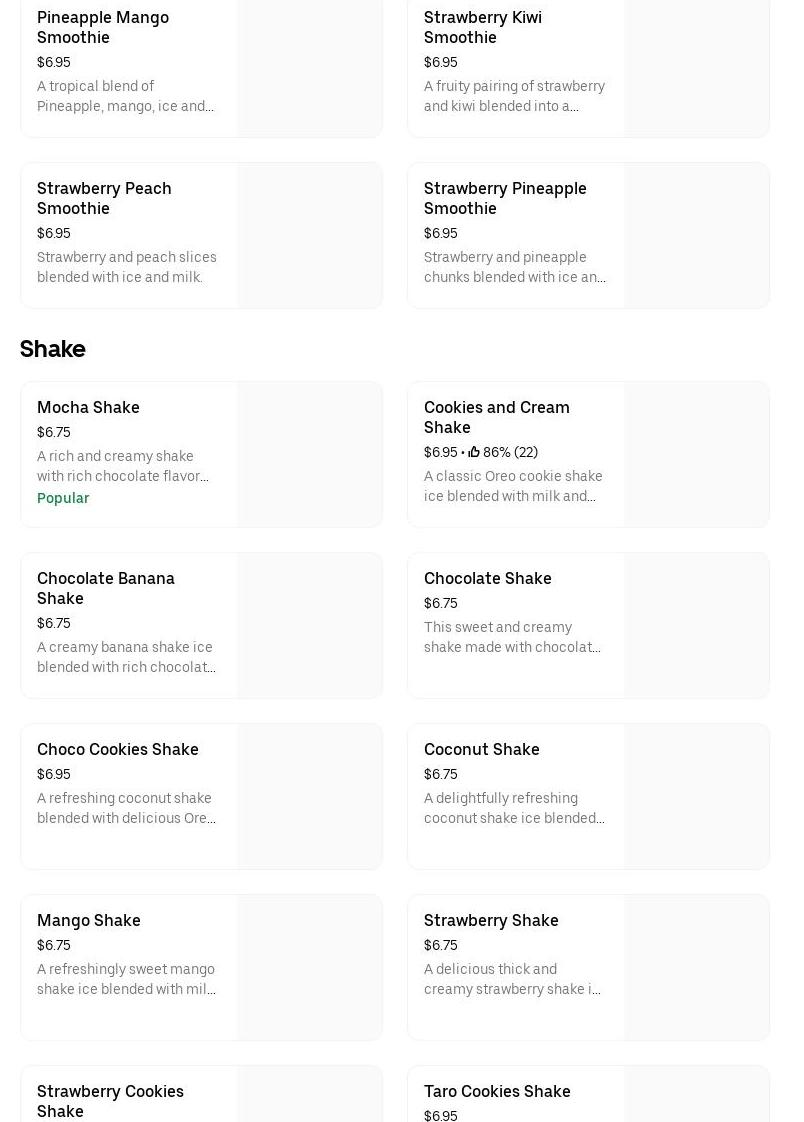The image size is (804, 1122).
Task: Open Pineapple Mango Smoothie
Action: pyautogui.click(x=102, y=27)
